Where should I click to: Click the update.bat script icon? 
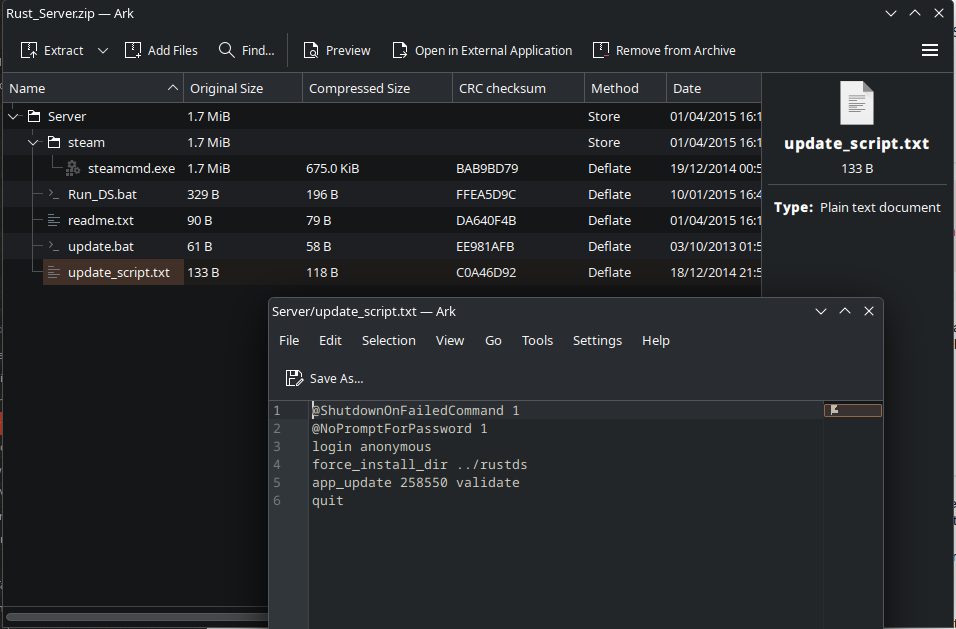click(54, 247)
